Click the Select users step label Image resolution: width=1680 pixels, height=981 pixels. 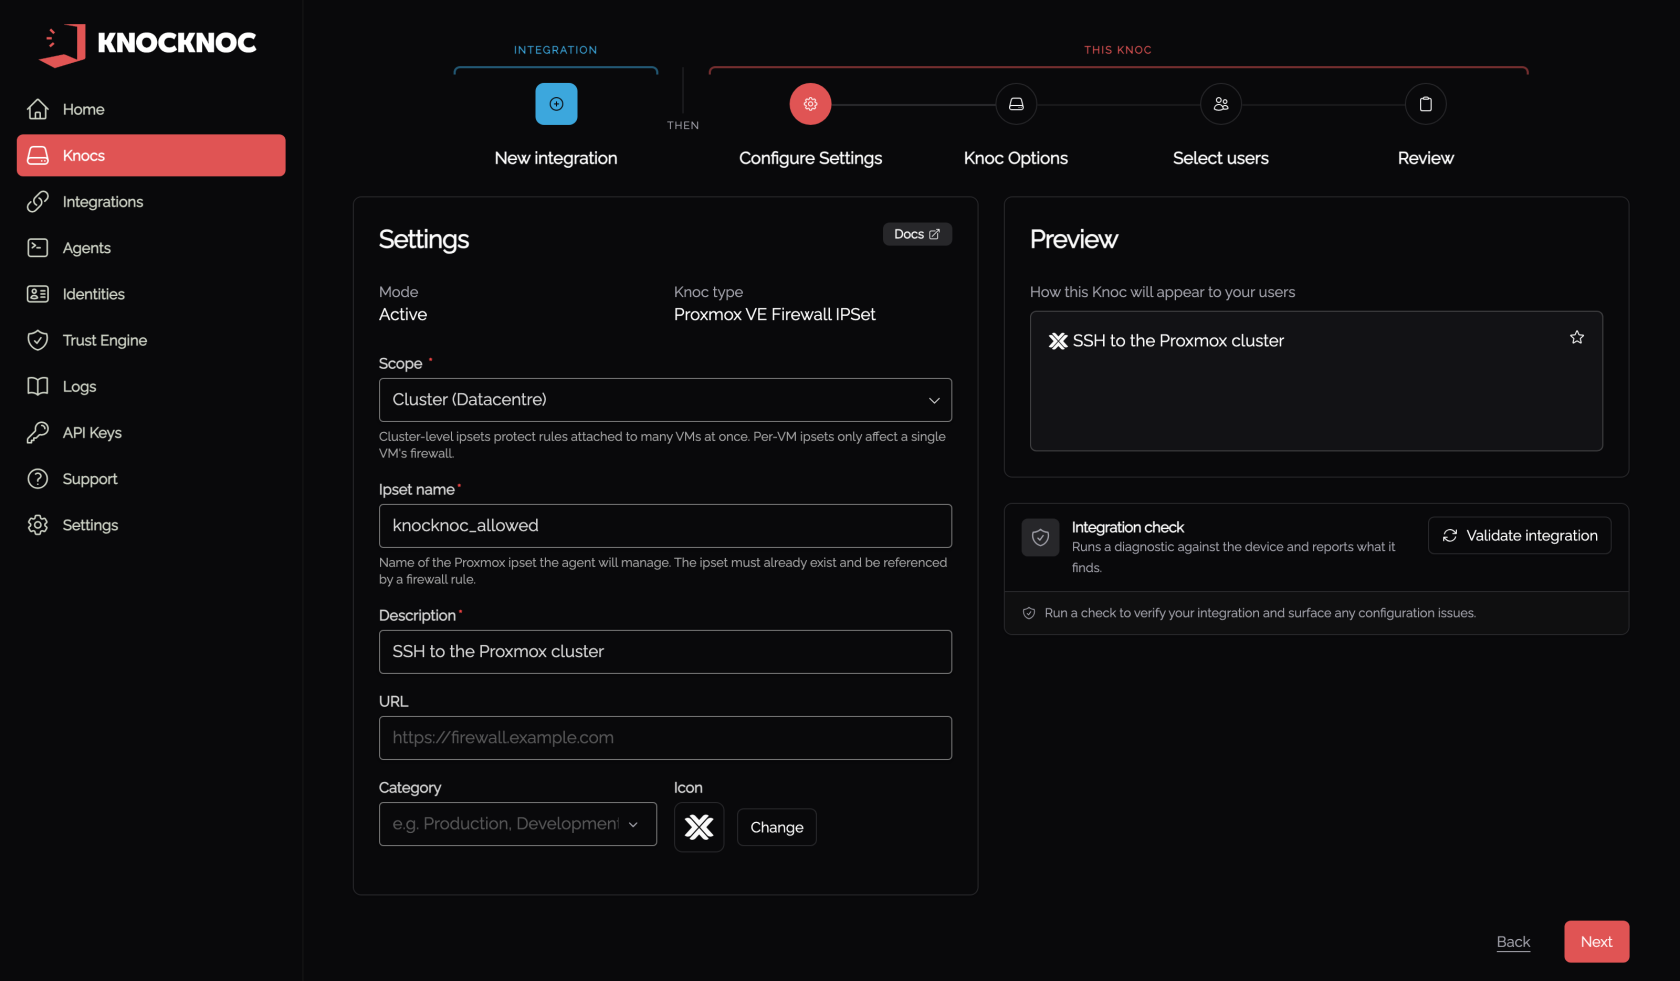[x=1221, y=158]
